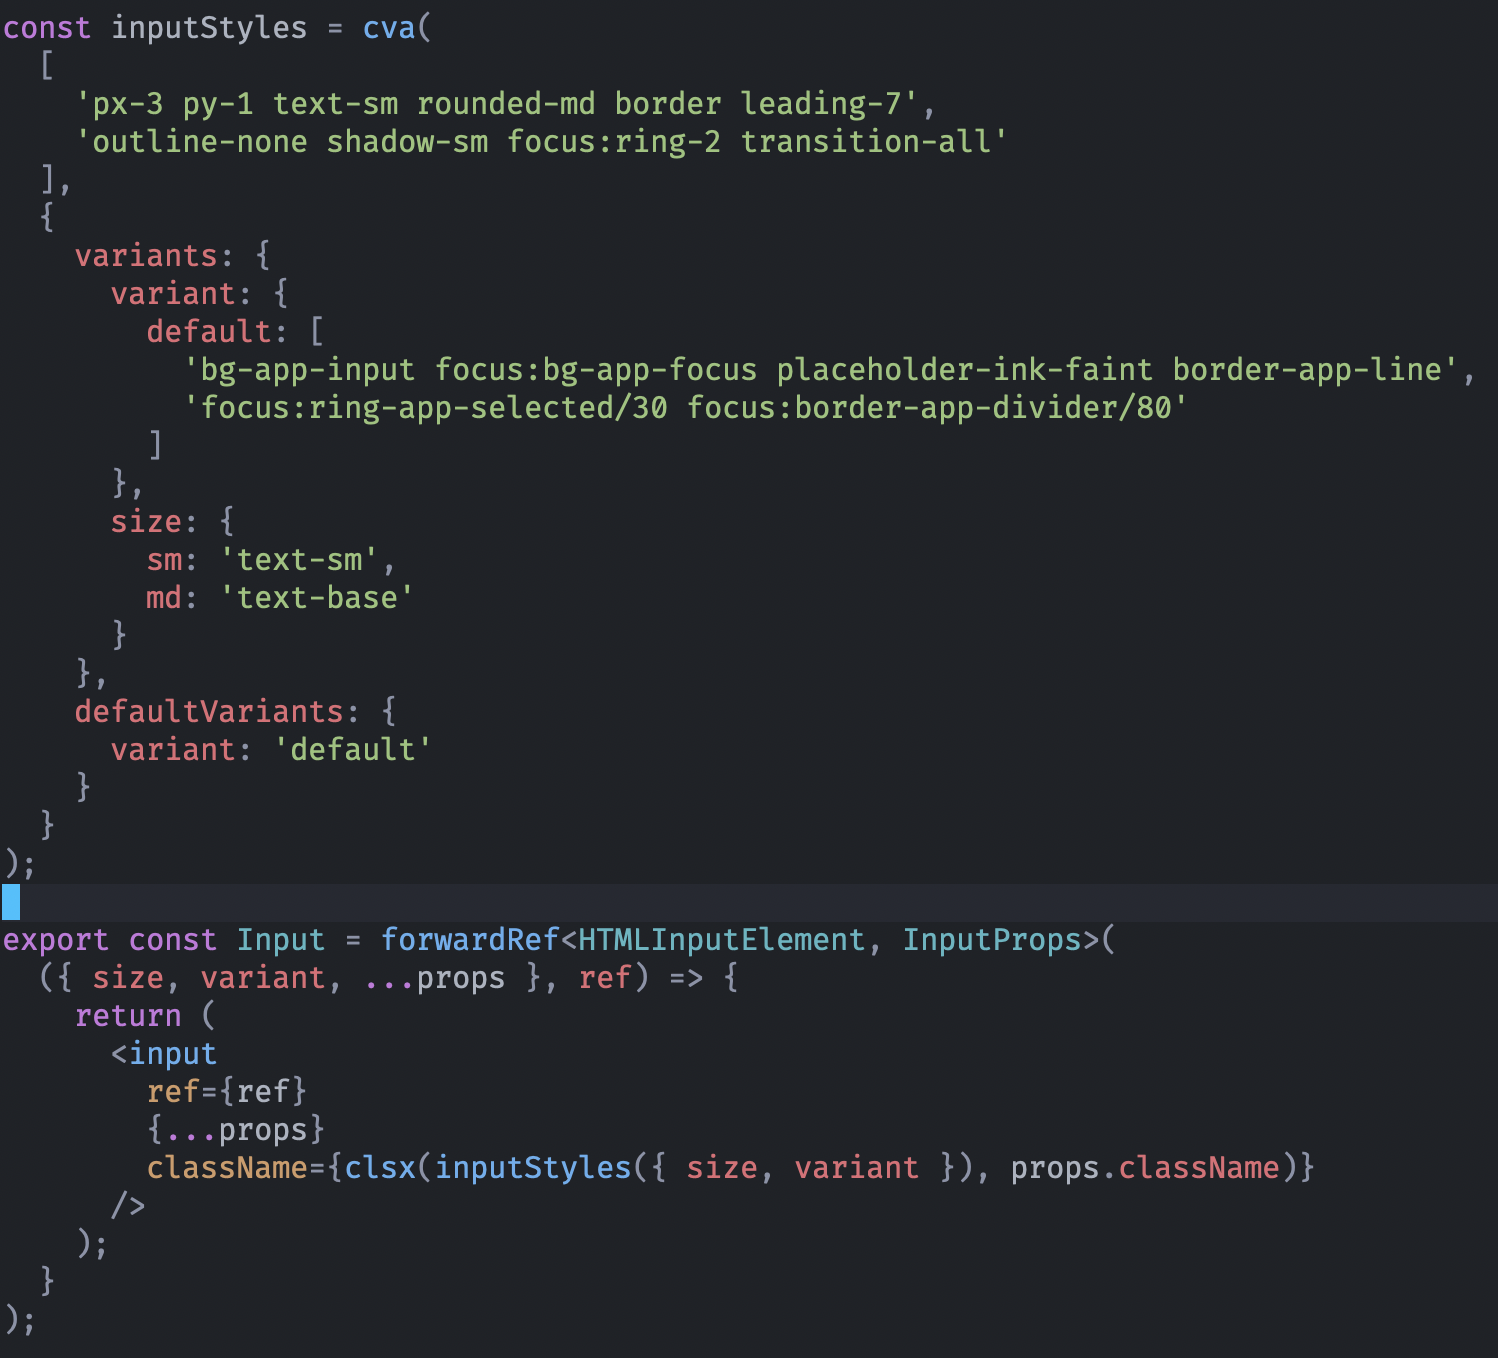
Task: Click the cva function call
Action: point(388,28)
